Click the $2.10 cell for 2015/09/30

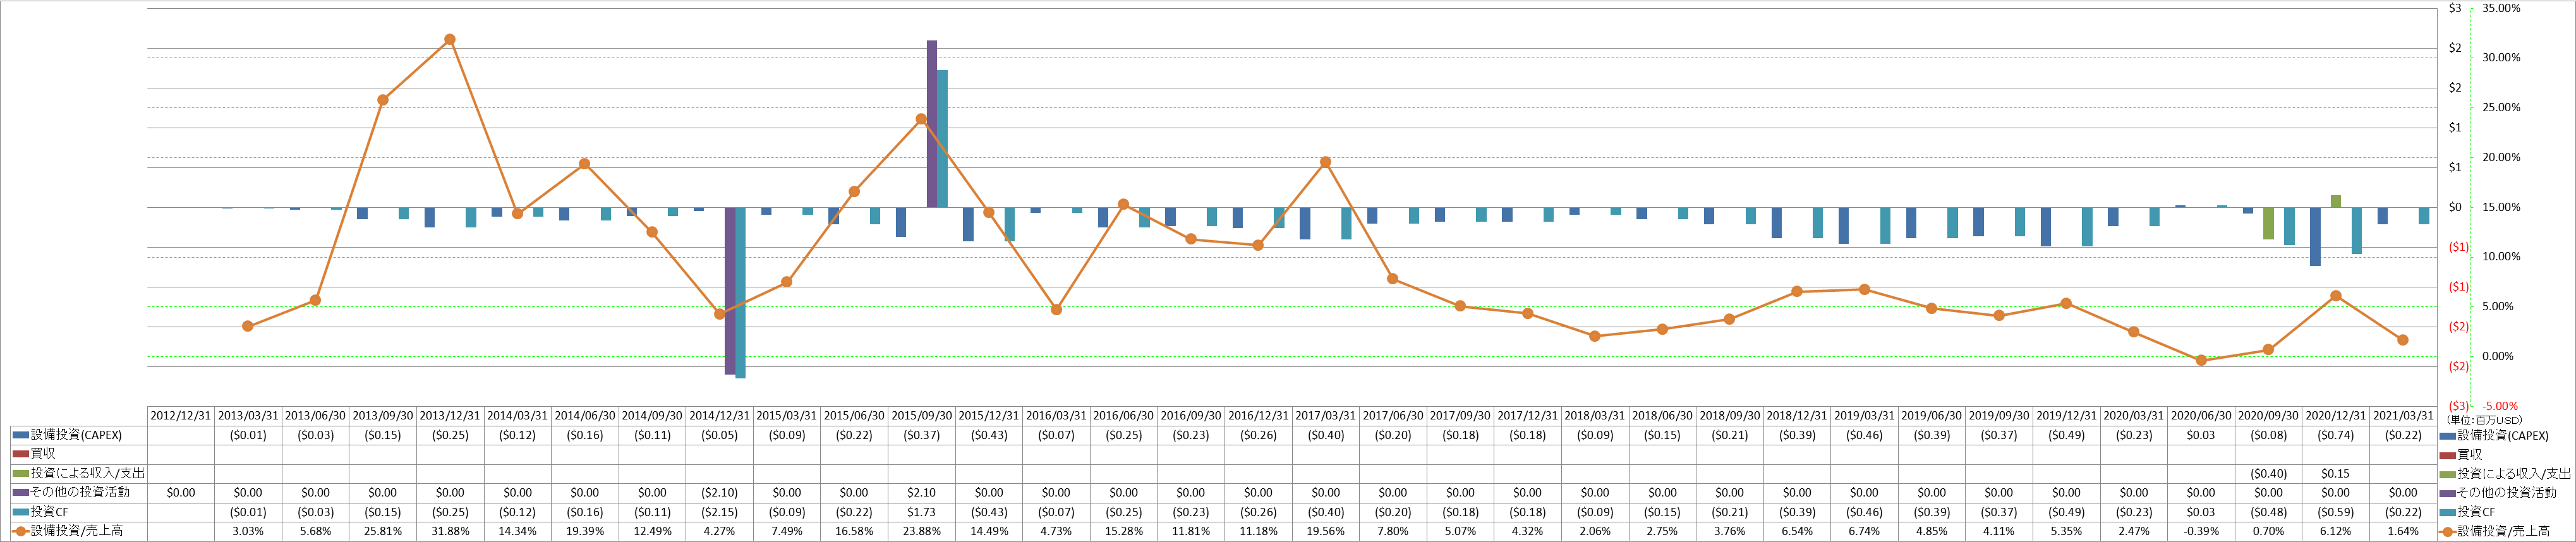click(x=922, y=493)
